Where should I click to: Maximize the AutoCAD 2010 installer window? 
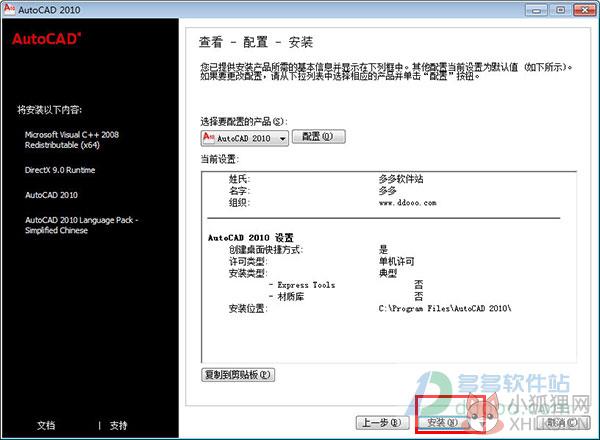click(x=560, y=10)
